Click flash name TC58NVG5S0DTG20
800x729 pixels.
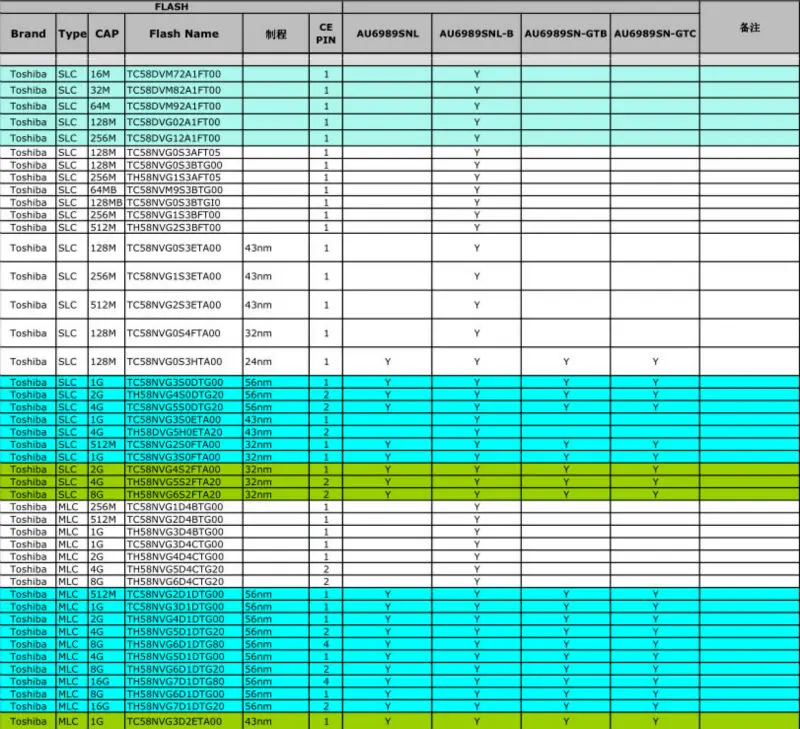pos(175,407)
